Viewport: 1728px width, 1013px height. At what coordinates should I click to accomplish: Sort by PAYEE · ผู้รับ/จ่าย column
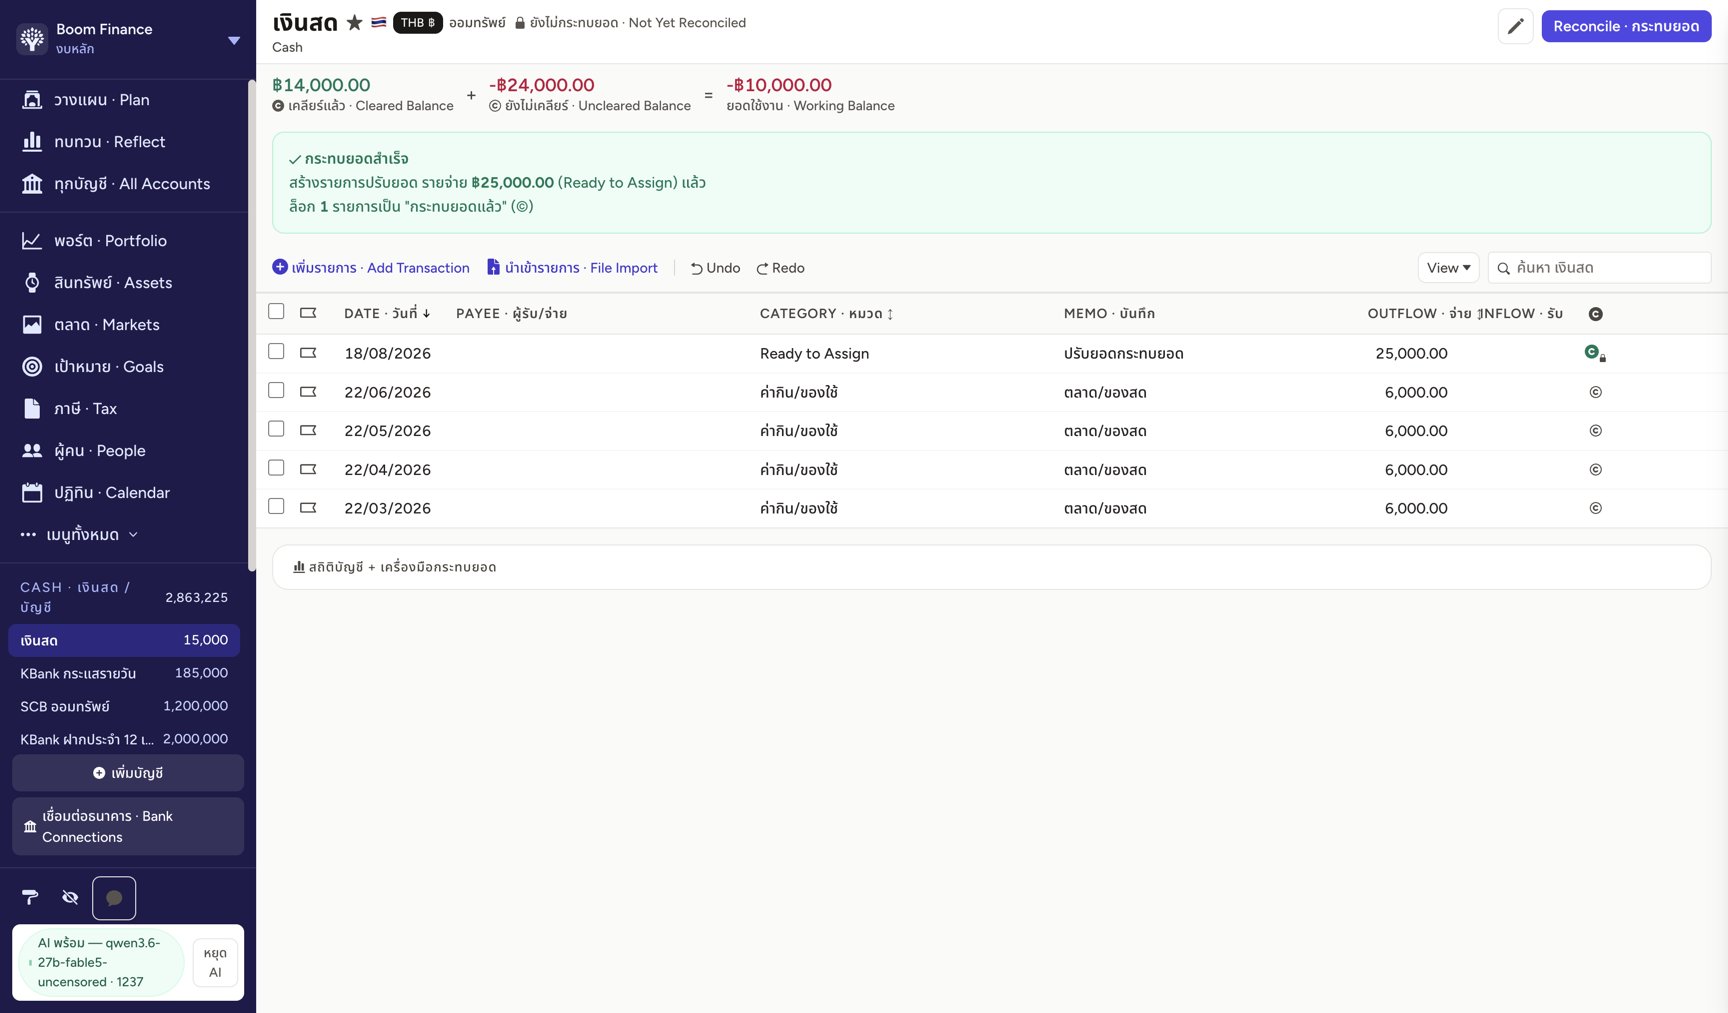click(511, 314)
